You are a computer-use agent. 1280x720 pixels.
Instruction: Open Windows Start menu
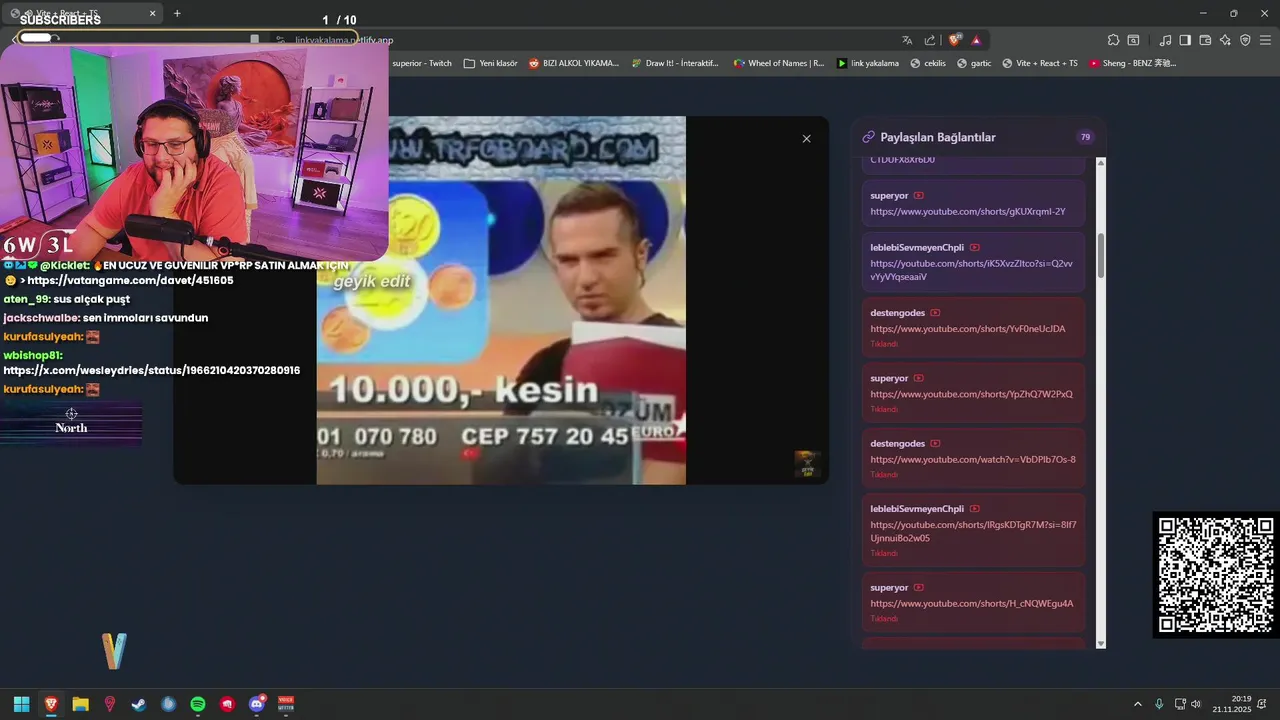tap(21, 704)
